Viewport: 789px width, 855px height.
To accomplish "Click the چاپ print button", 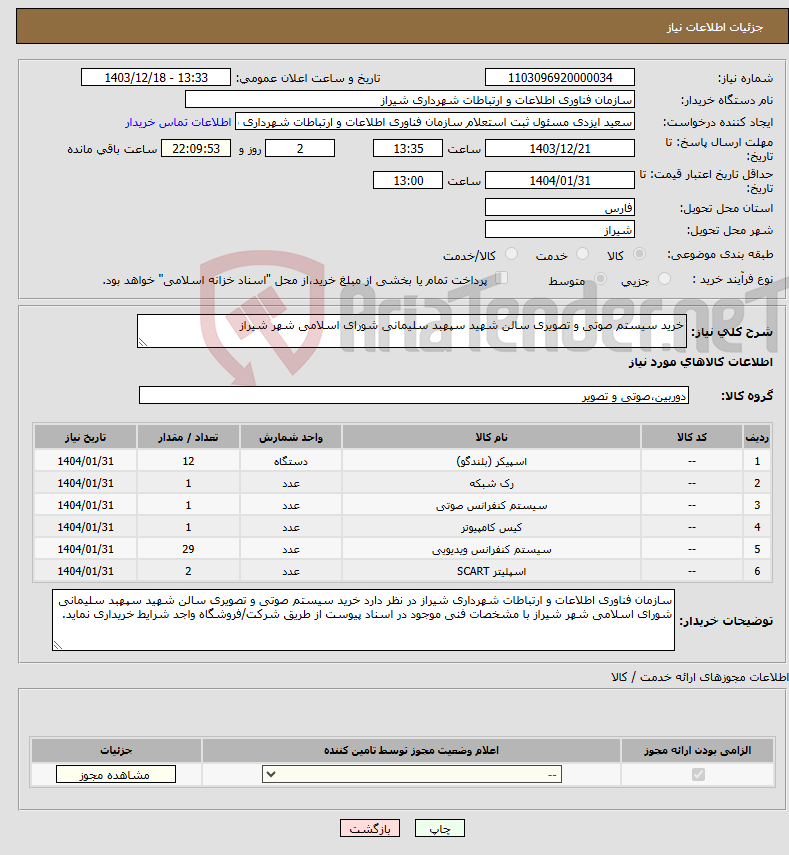I will (439, 828).
